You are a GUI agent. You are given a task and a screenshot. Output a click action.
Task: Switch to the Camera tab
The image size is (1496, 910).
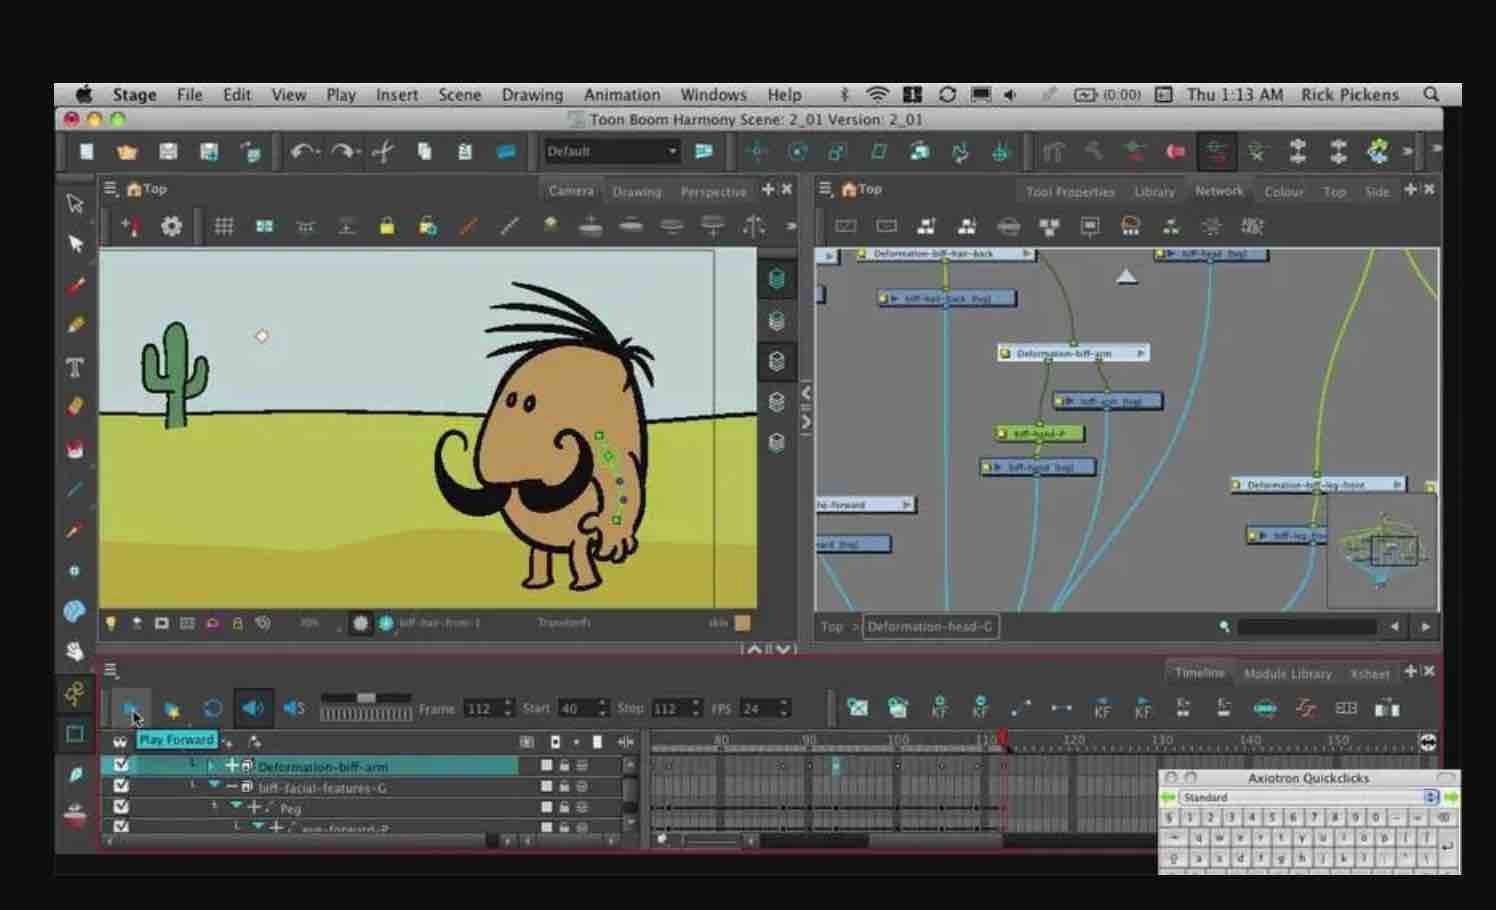point(571,190)
